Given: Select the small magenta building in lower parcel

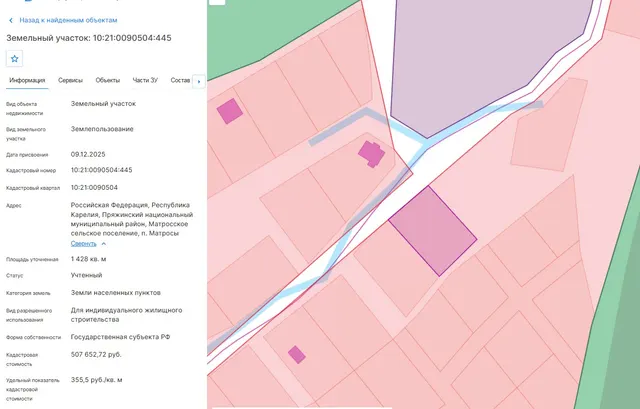Looking at the screenshot, I should coord(297,354).
